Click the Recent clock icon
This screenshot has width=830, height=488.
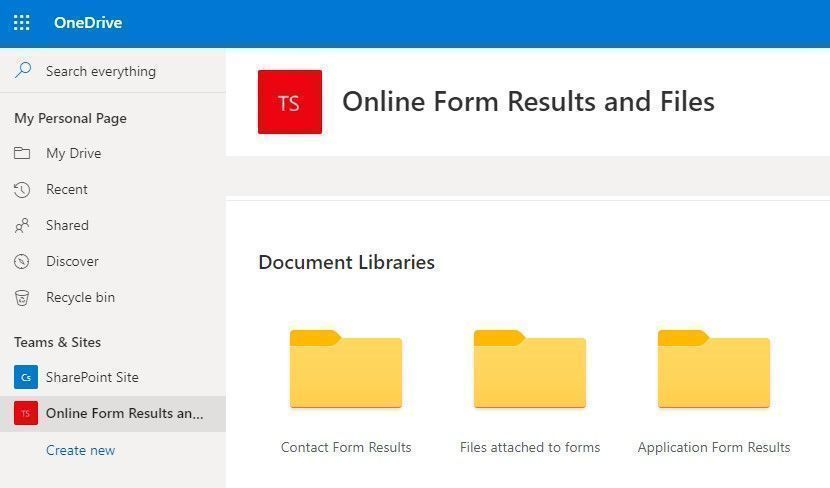click(x=22, y=189)
